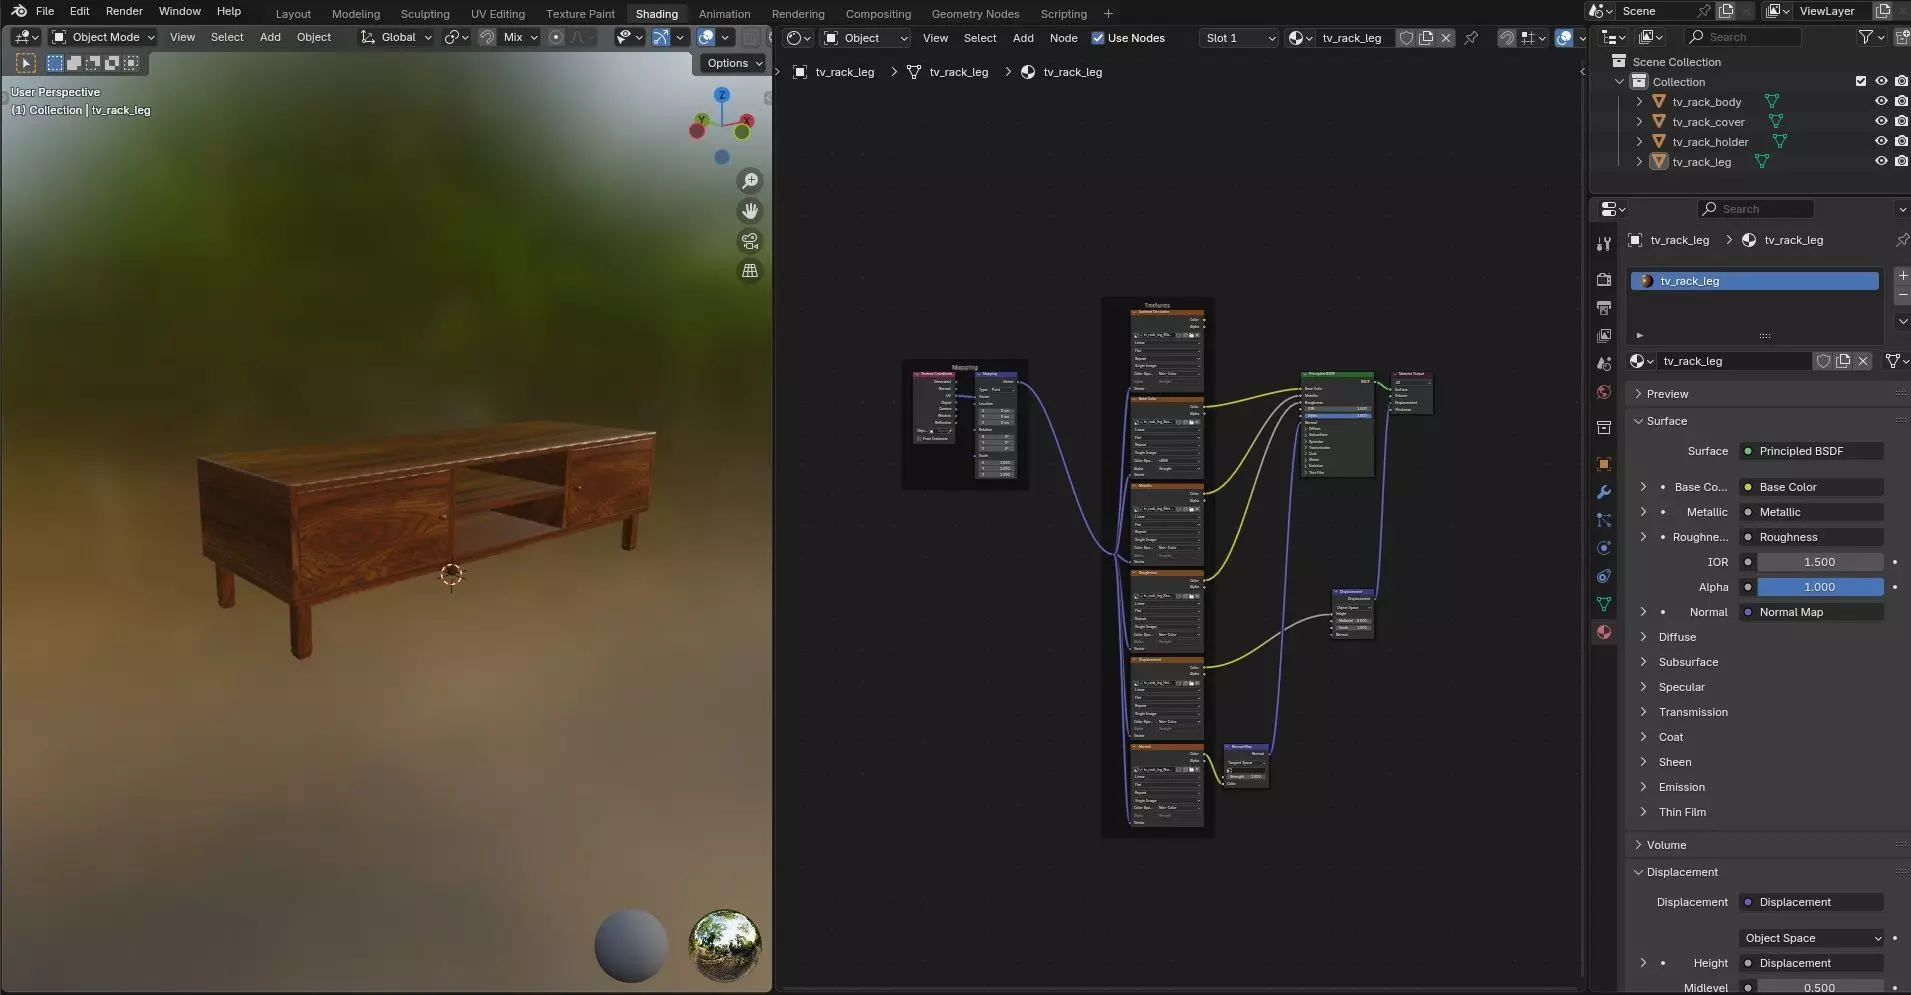Toggle camera view icon in viewport

[750, 241]
